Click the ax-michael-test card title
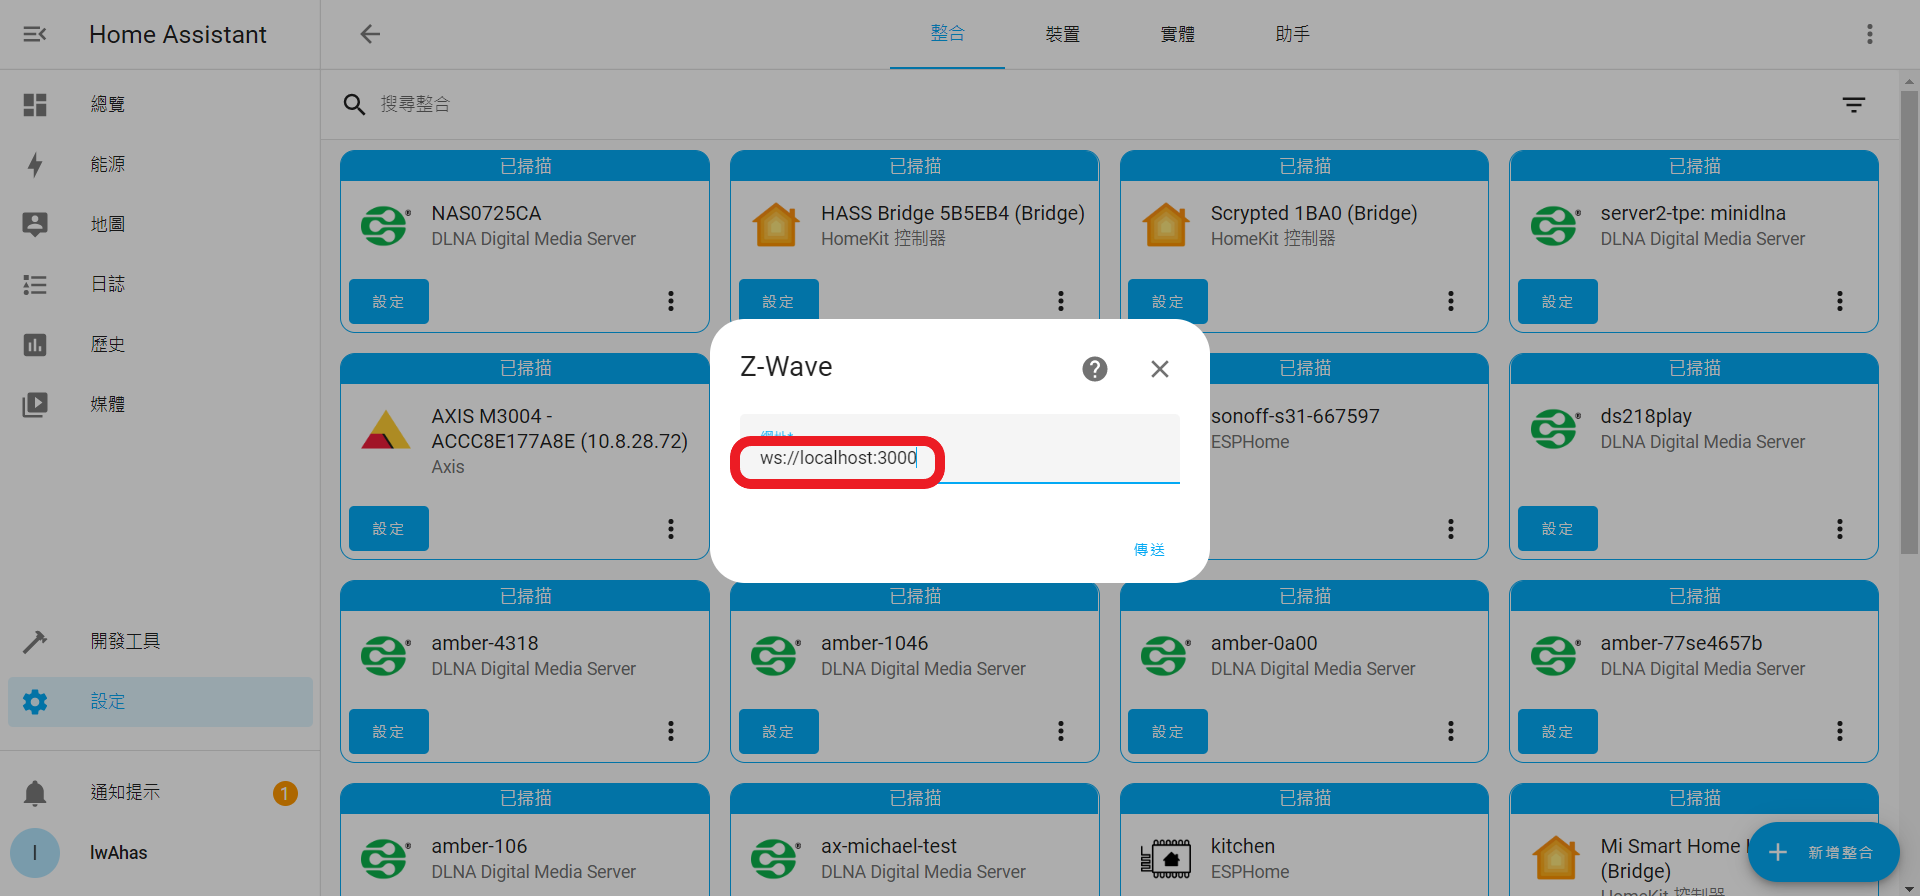The height and width of the screenshot is (896, 1920). pos(889,846)
